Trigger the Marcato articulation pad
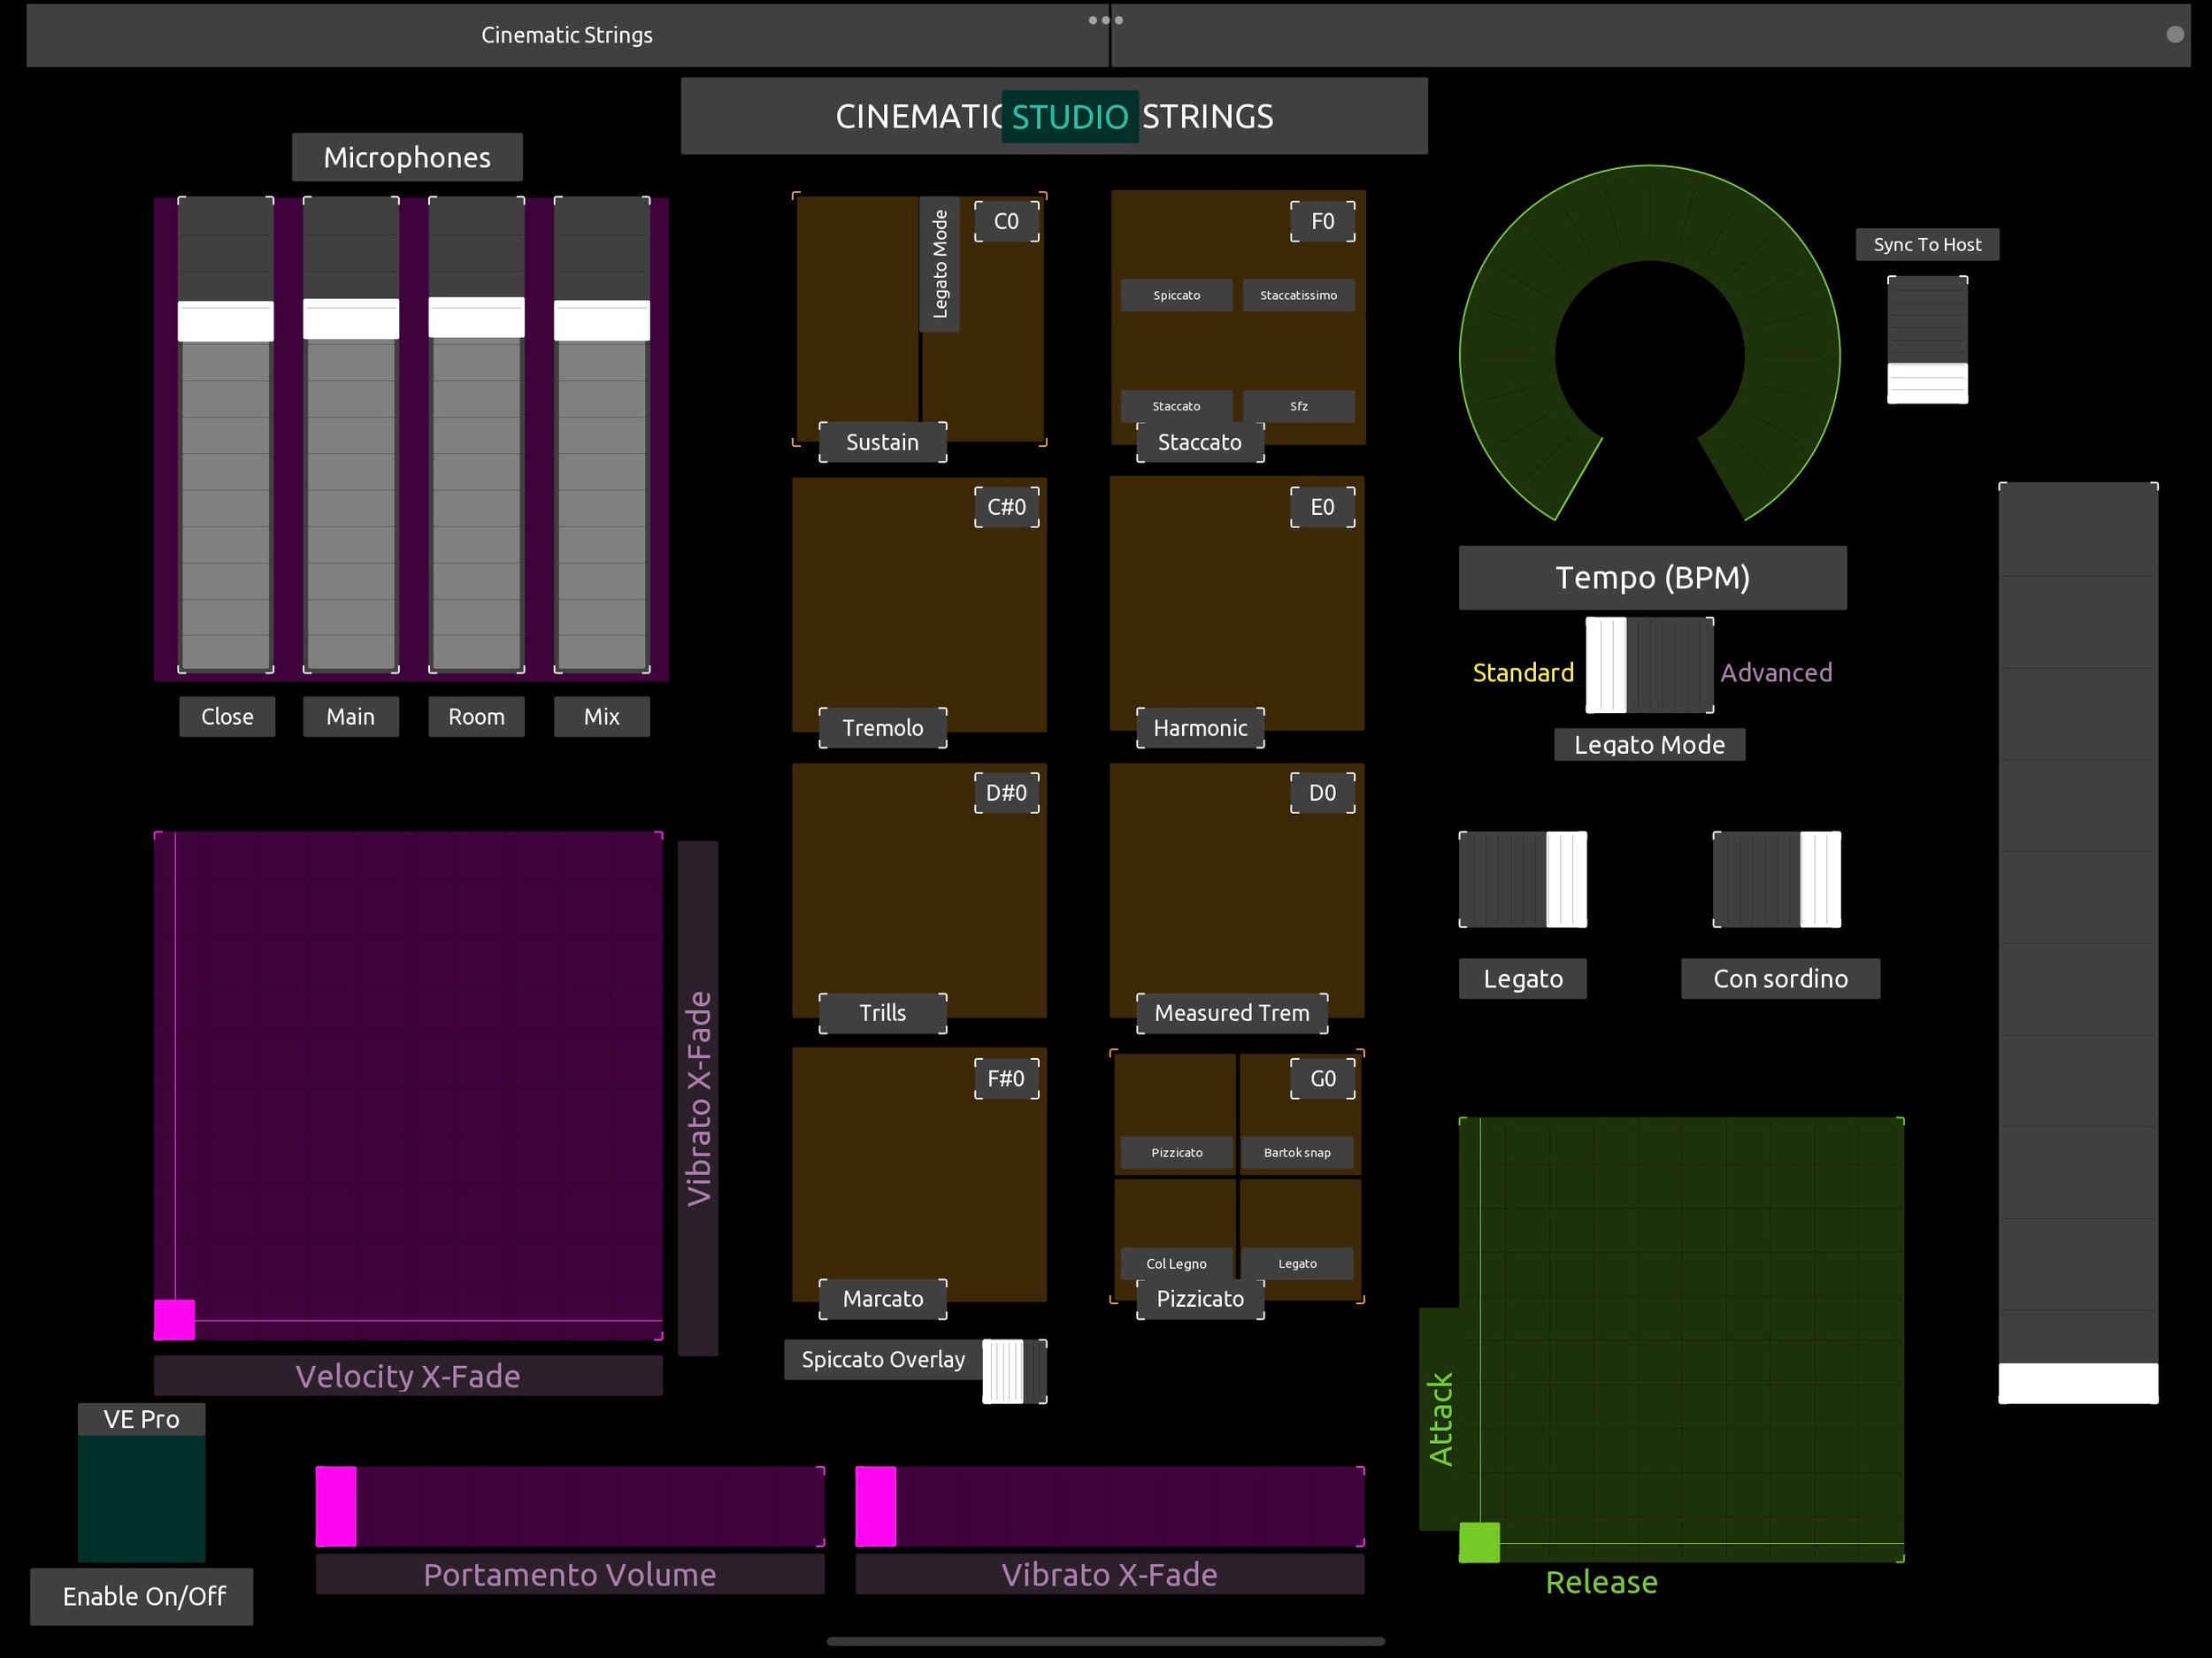The width and height of the screenshot is (2212, 1658). (919, 1175)
